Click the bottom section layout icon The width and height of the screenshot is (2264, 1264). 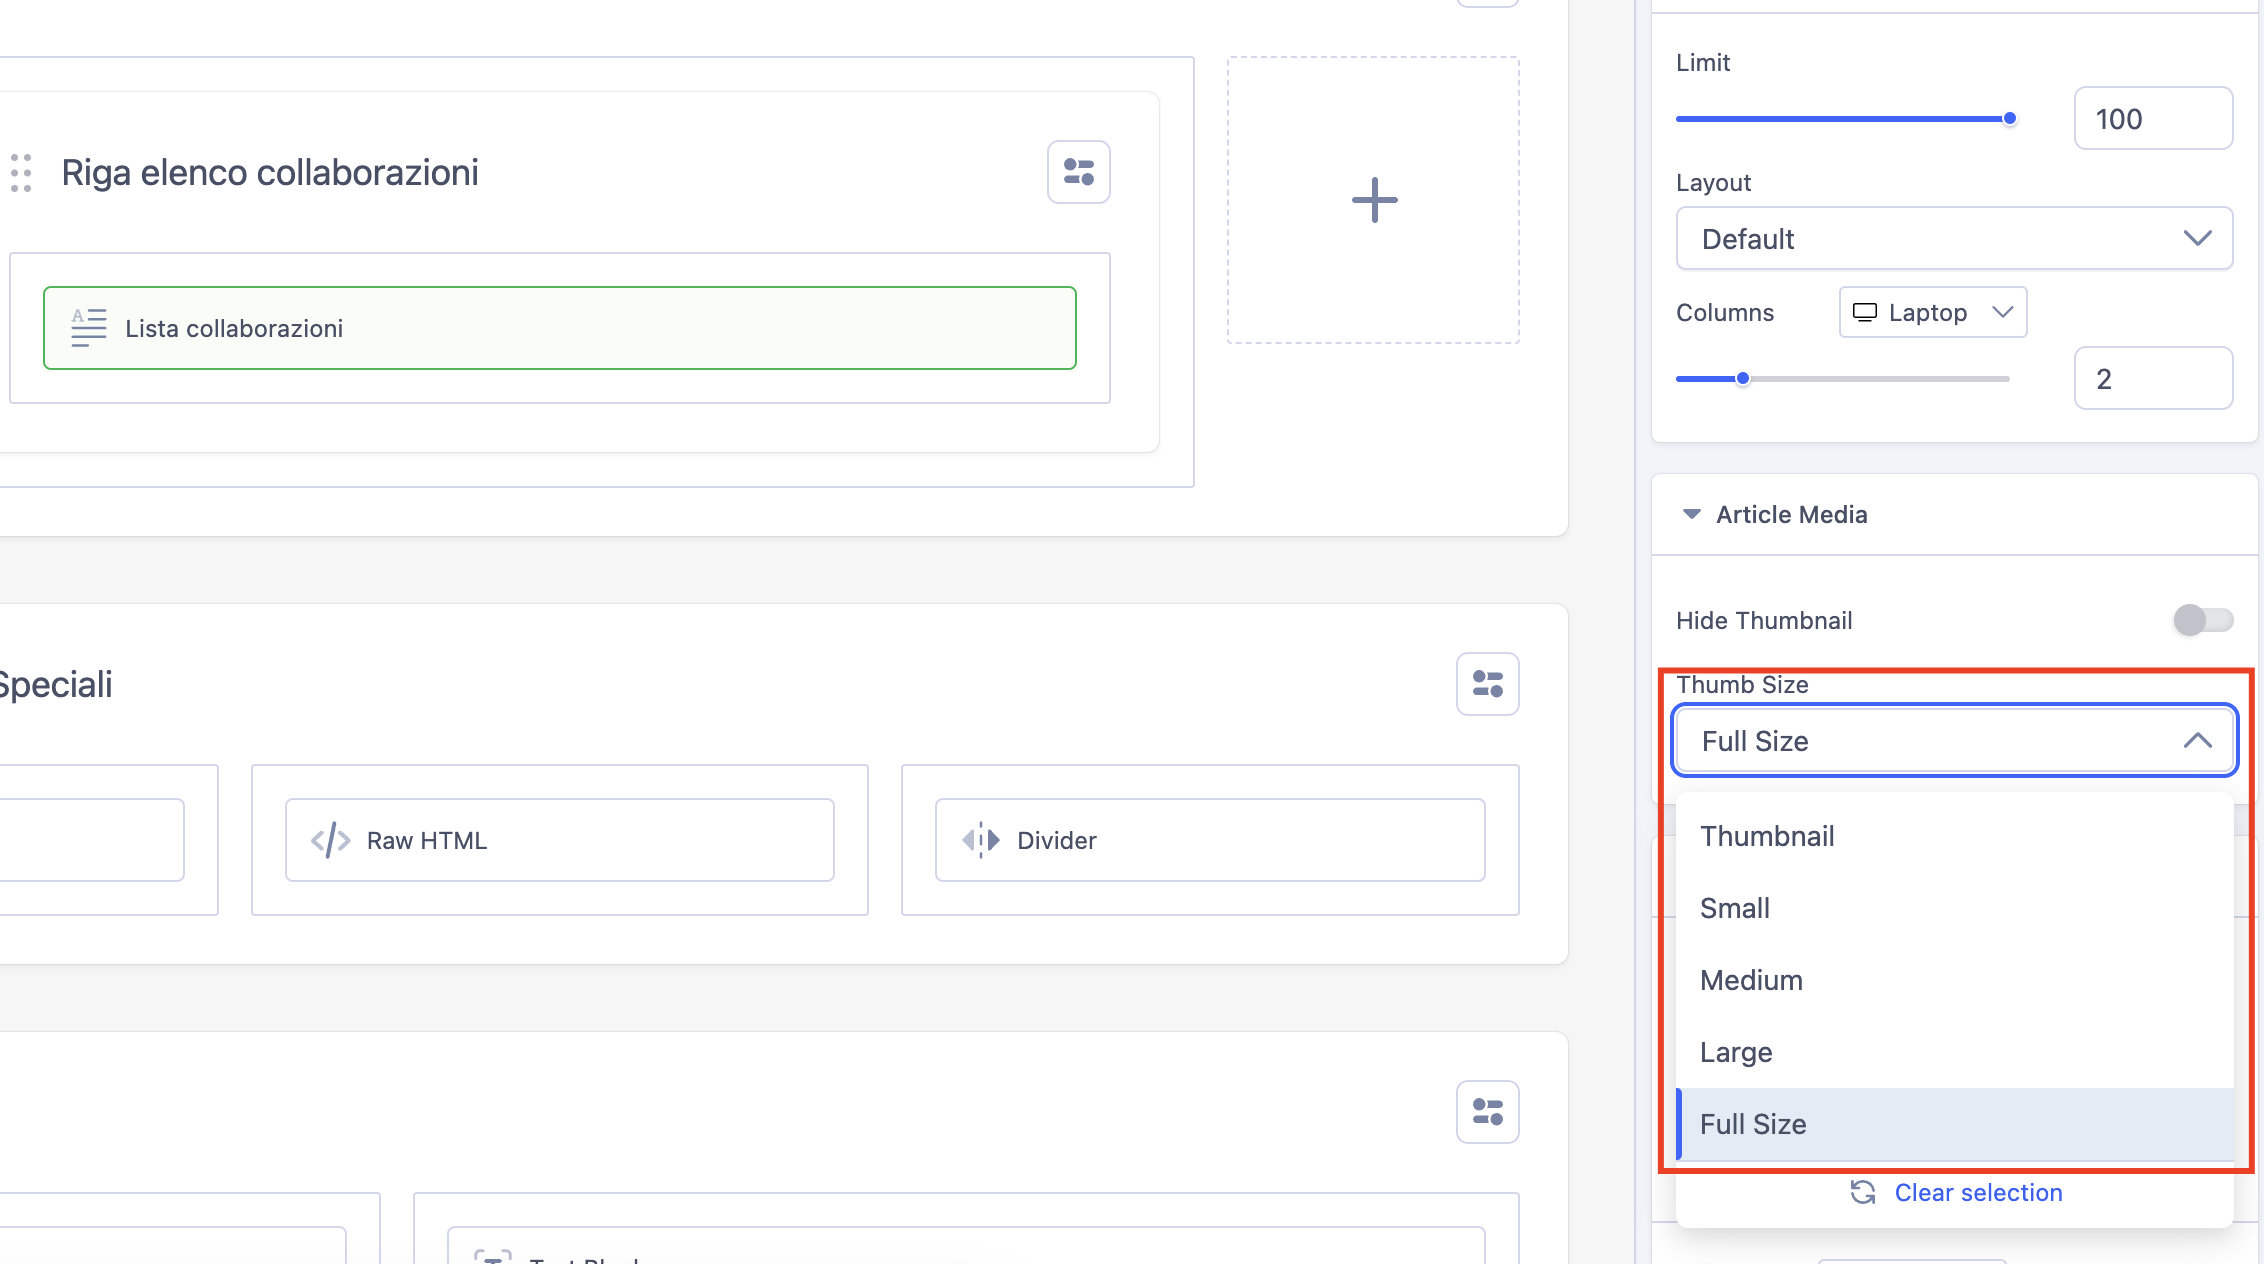1485,1112
